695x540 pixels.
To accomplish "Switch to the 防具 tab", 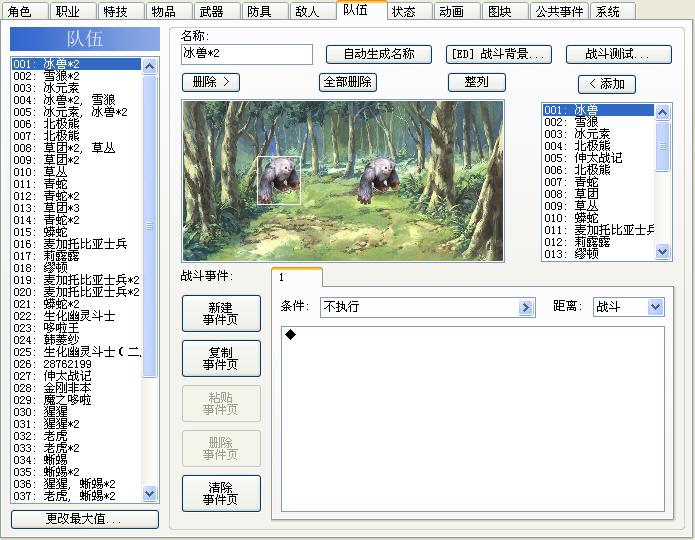I will click(265, 11).
